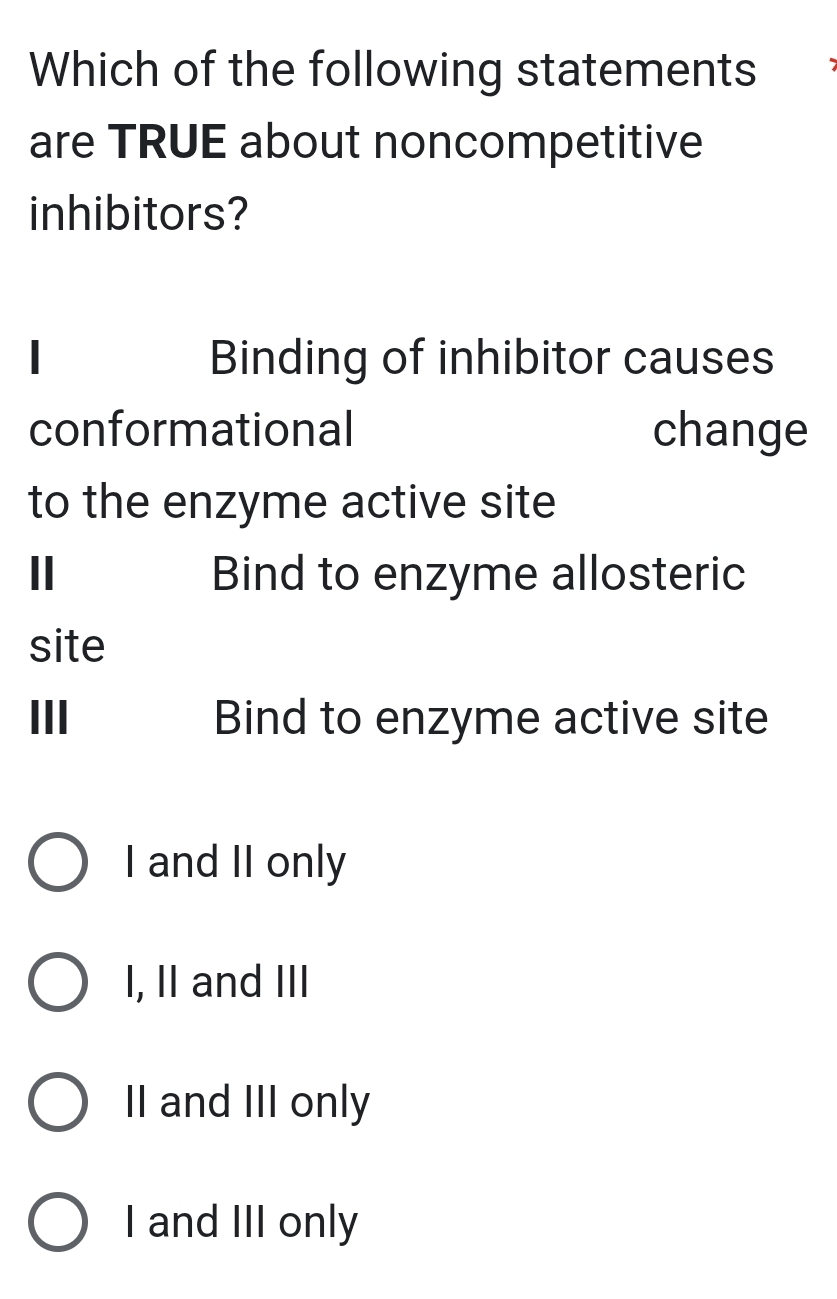Viewport: 837px width, 1299px height.
Task: Click the "I, II and III" option label
Action: (x=216, y=982)
